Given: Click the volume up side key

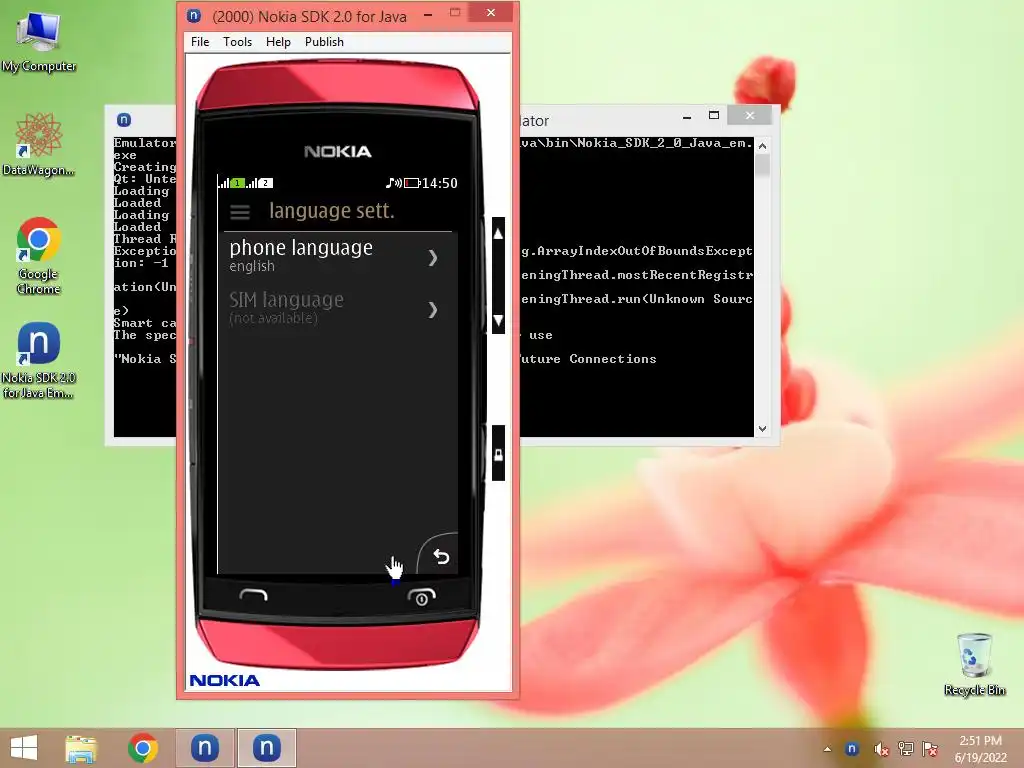Looking at the screenshot, I should [498, 234].
